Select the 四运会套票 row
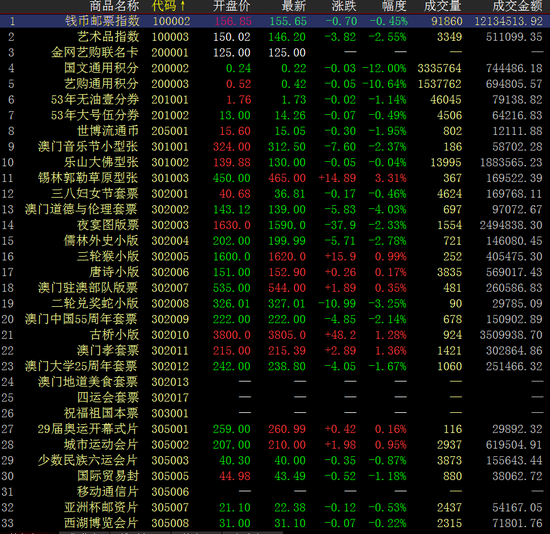Screen dimensions: 550x534 point(275,398)
